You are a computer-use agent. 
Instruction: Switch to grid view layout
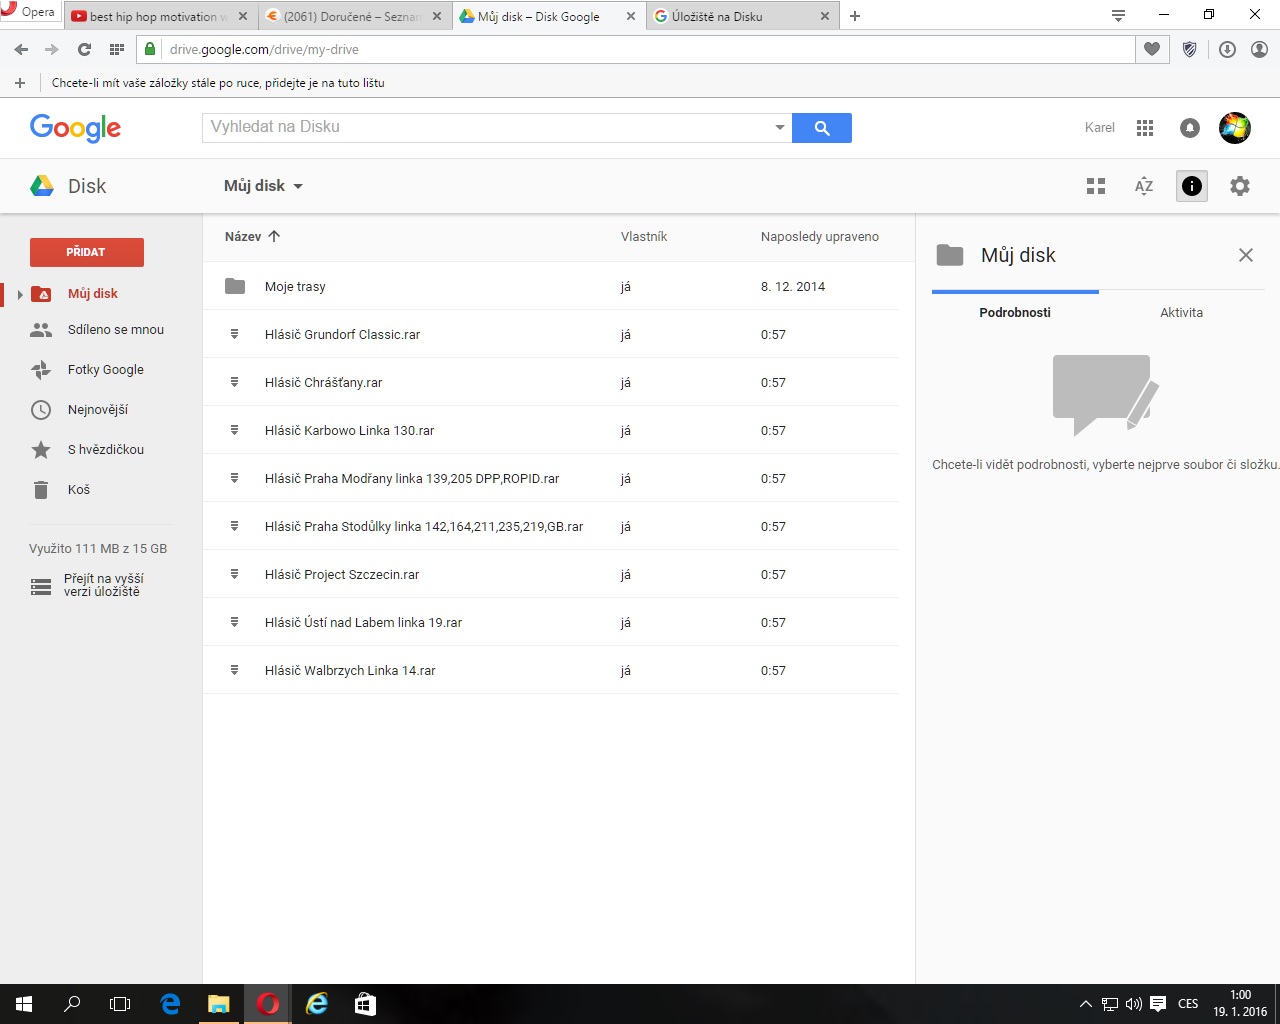click(1096, 186)
